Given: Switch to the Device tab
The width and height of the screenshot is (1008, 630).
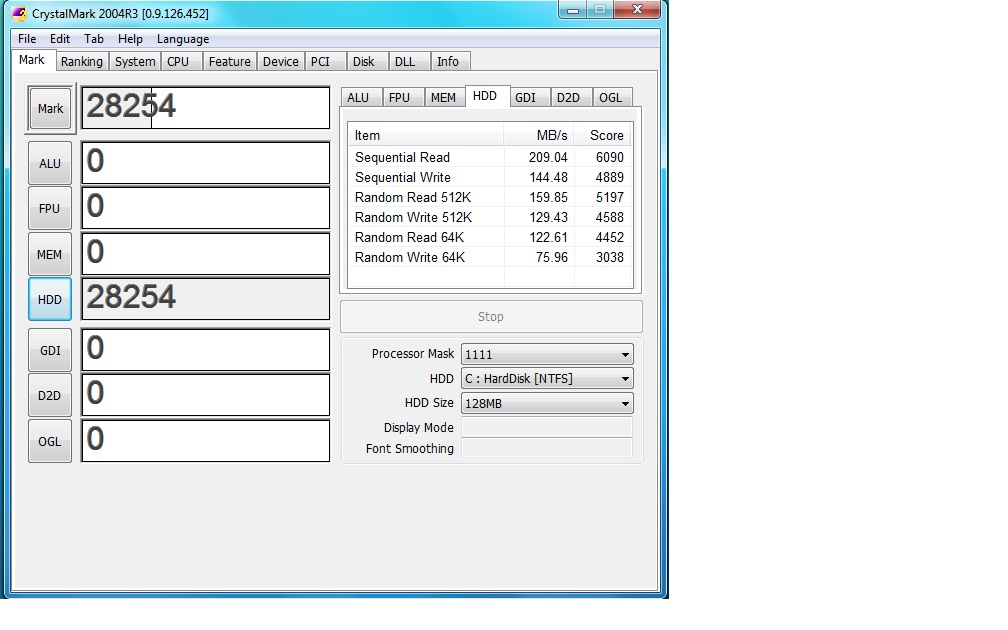Looking at the screenshot, I should (281, 62).
